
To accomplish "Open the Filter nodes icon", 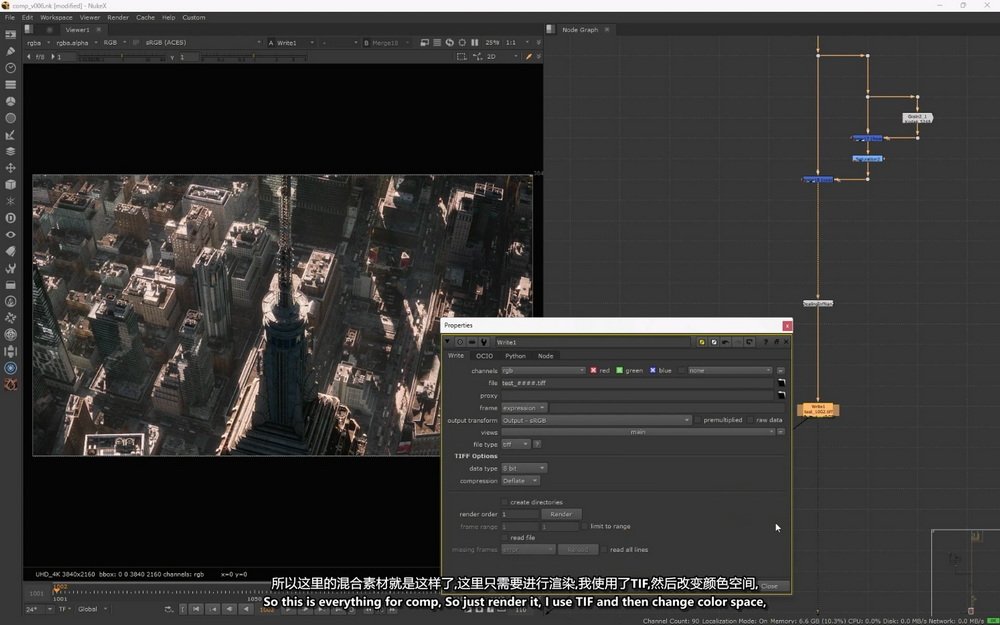I will point(10,118).
